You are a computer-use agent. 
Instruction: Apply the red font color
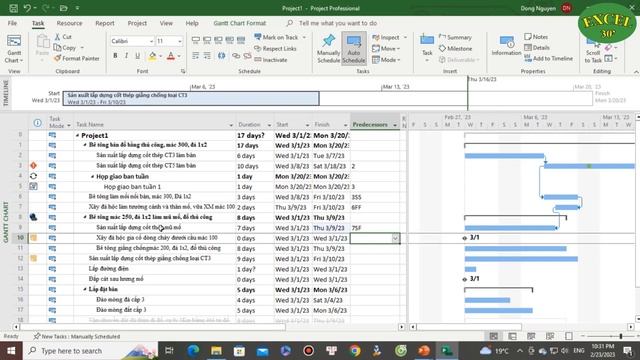coord(171,56)
